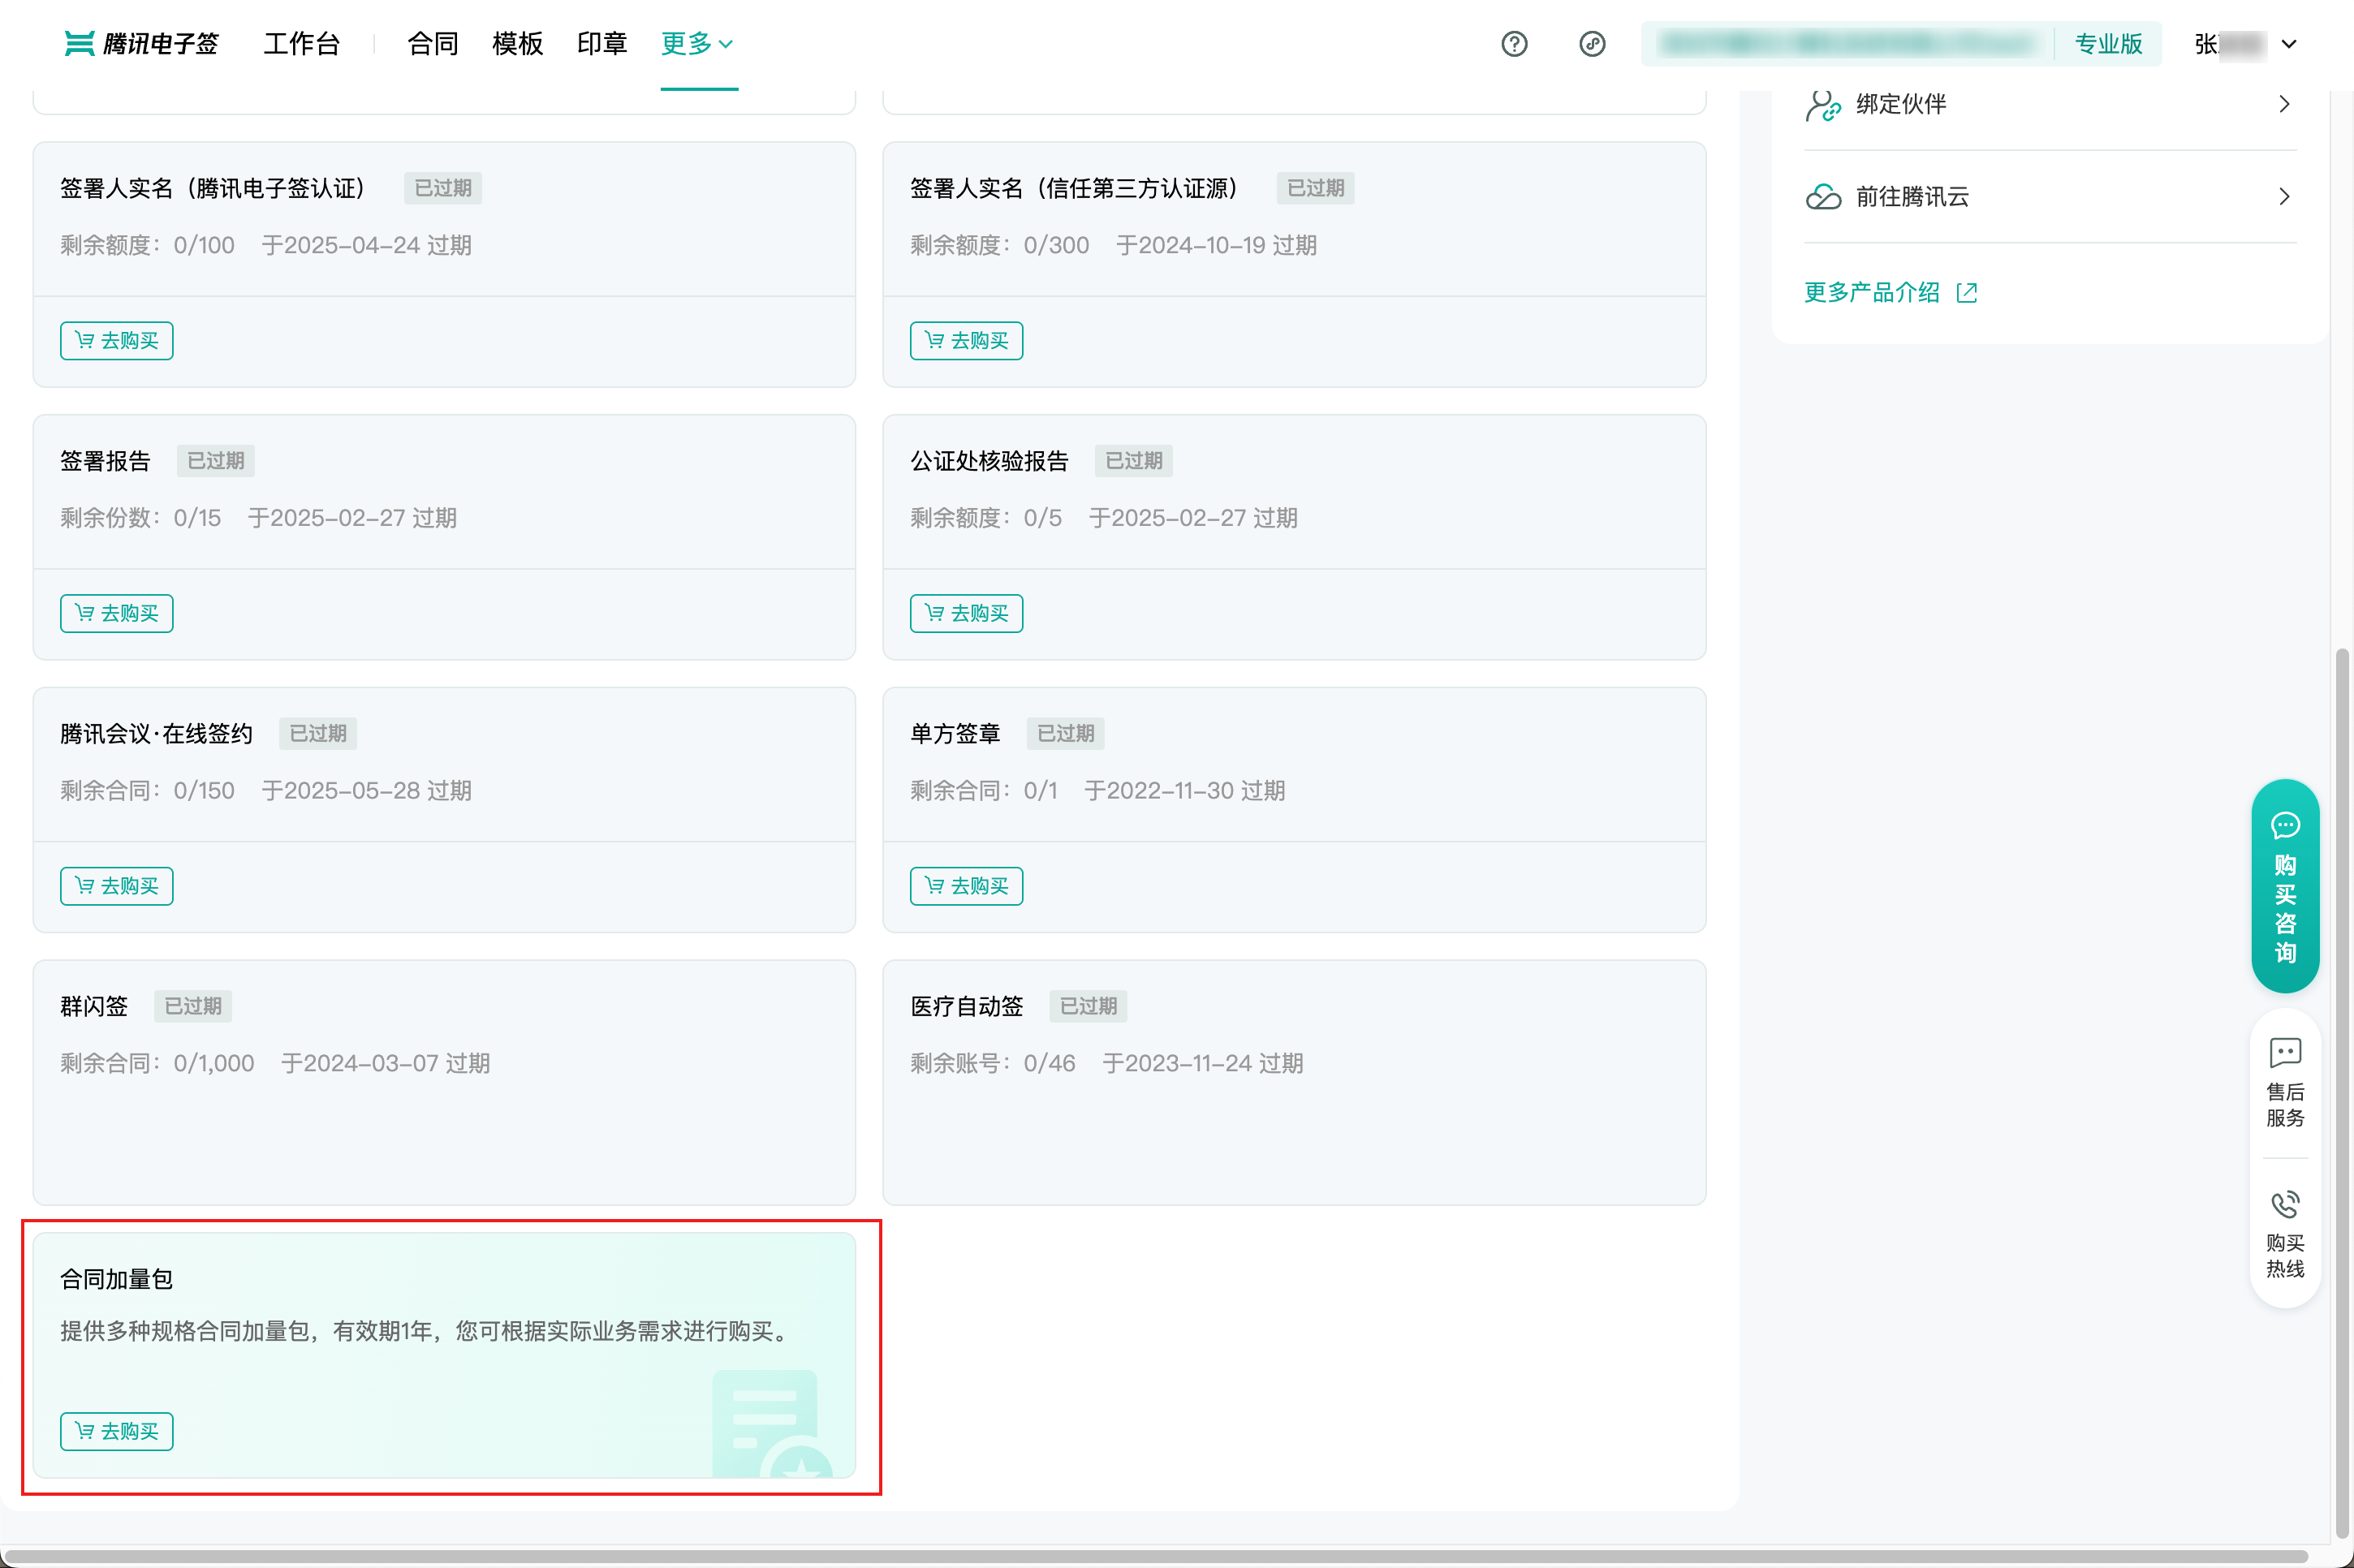Click the 医疗自动签 card title
This screenshot has height=1568, width=2354.
point(967,1006)
